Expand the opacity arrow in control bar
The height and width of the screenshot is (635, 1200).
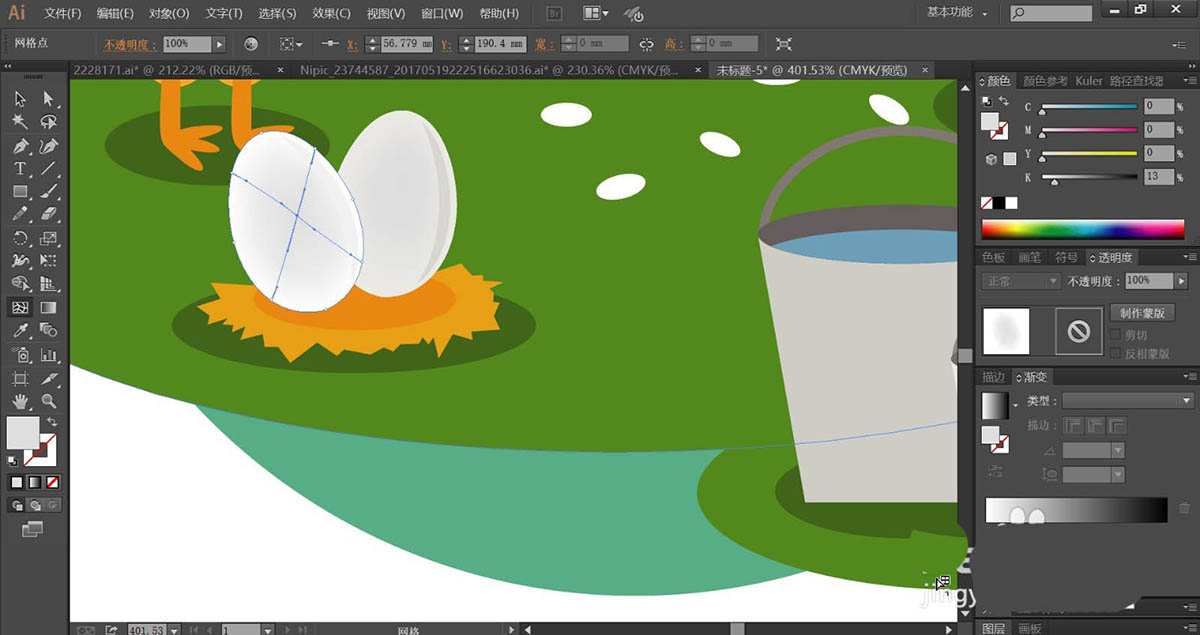[219, 44]
